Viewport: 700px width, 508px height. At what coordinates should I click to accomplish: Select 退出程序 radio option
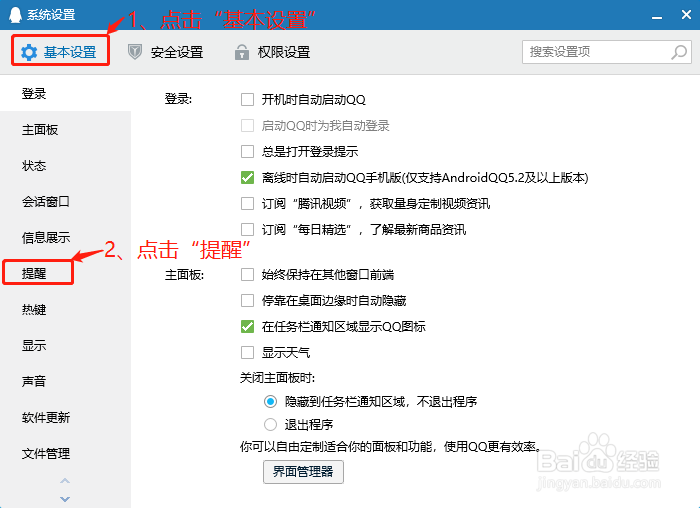[x=270, y=424]
